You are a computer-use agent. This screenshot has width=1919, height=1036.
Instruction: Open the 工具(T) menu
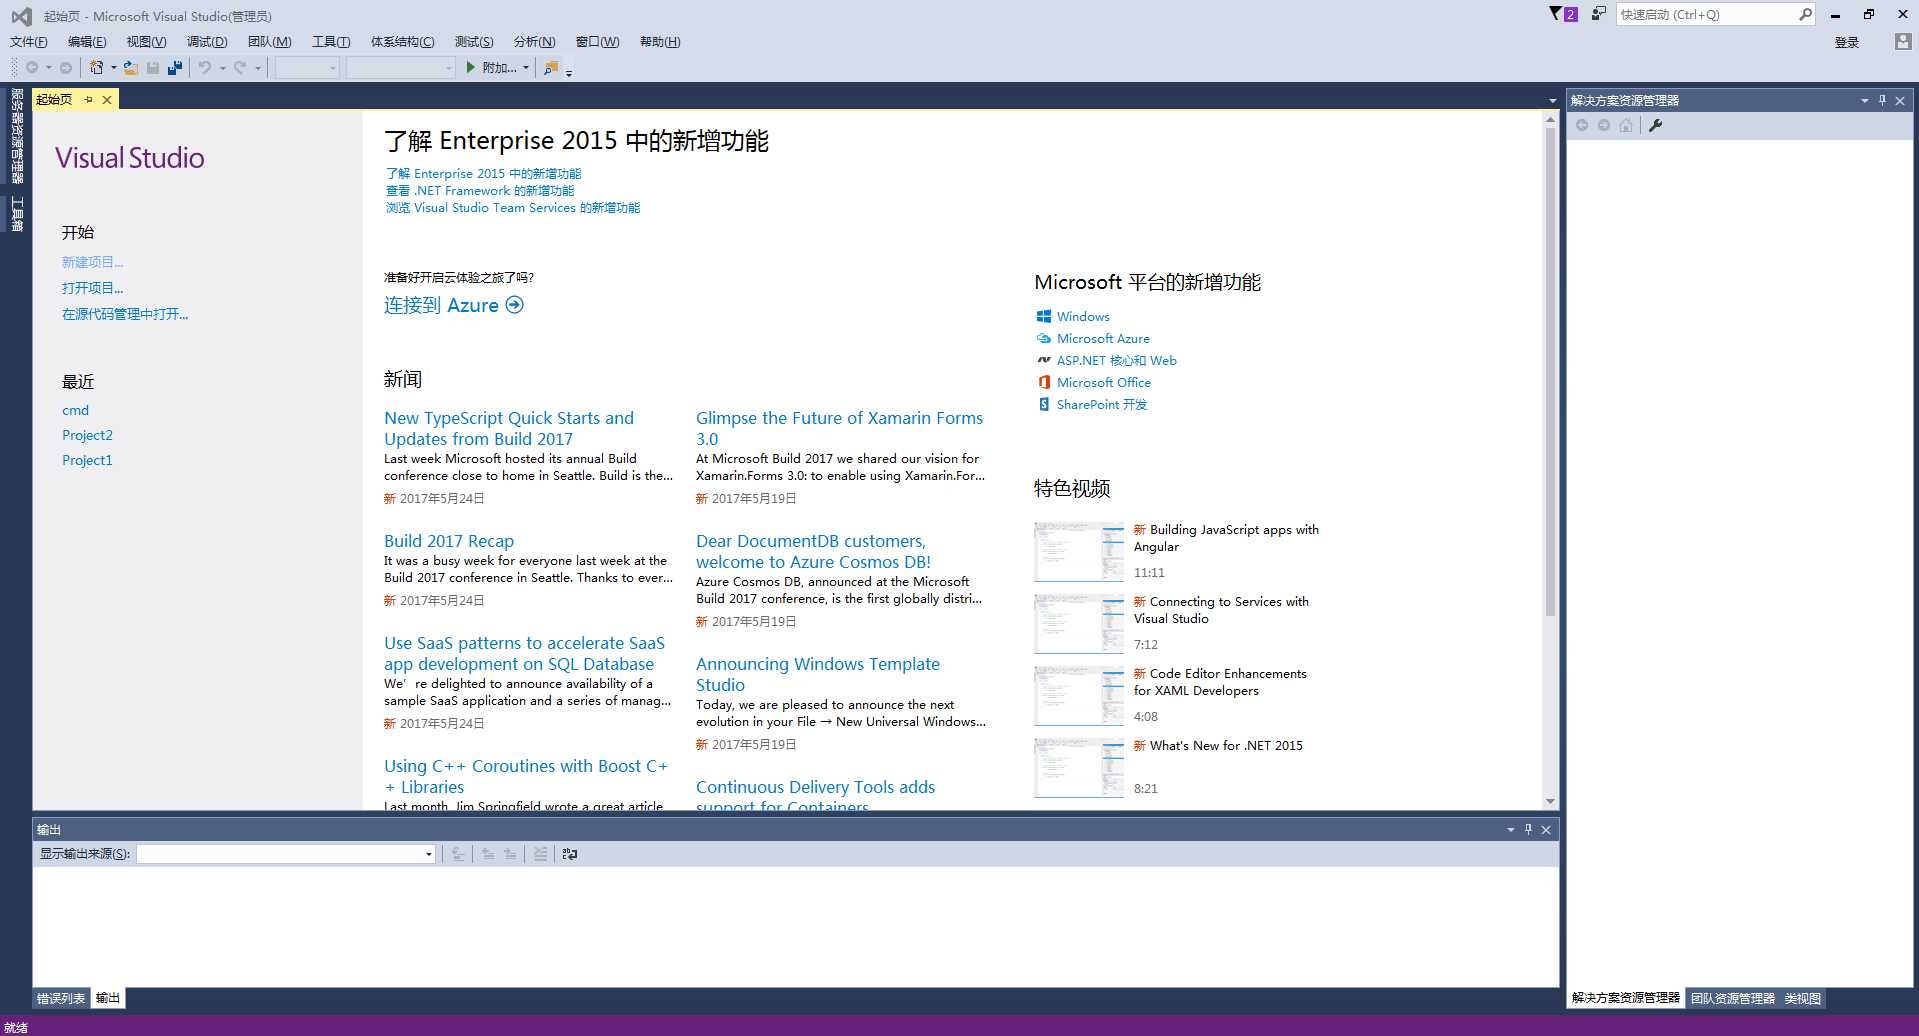point(331,41)
